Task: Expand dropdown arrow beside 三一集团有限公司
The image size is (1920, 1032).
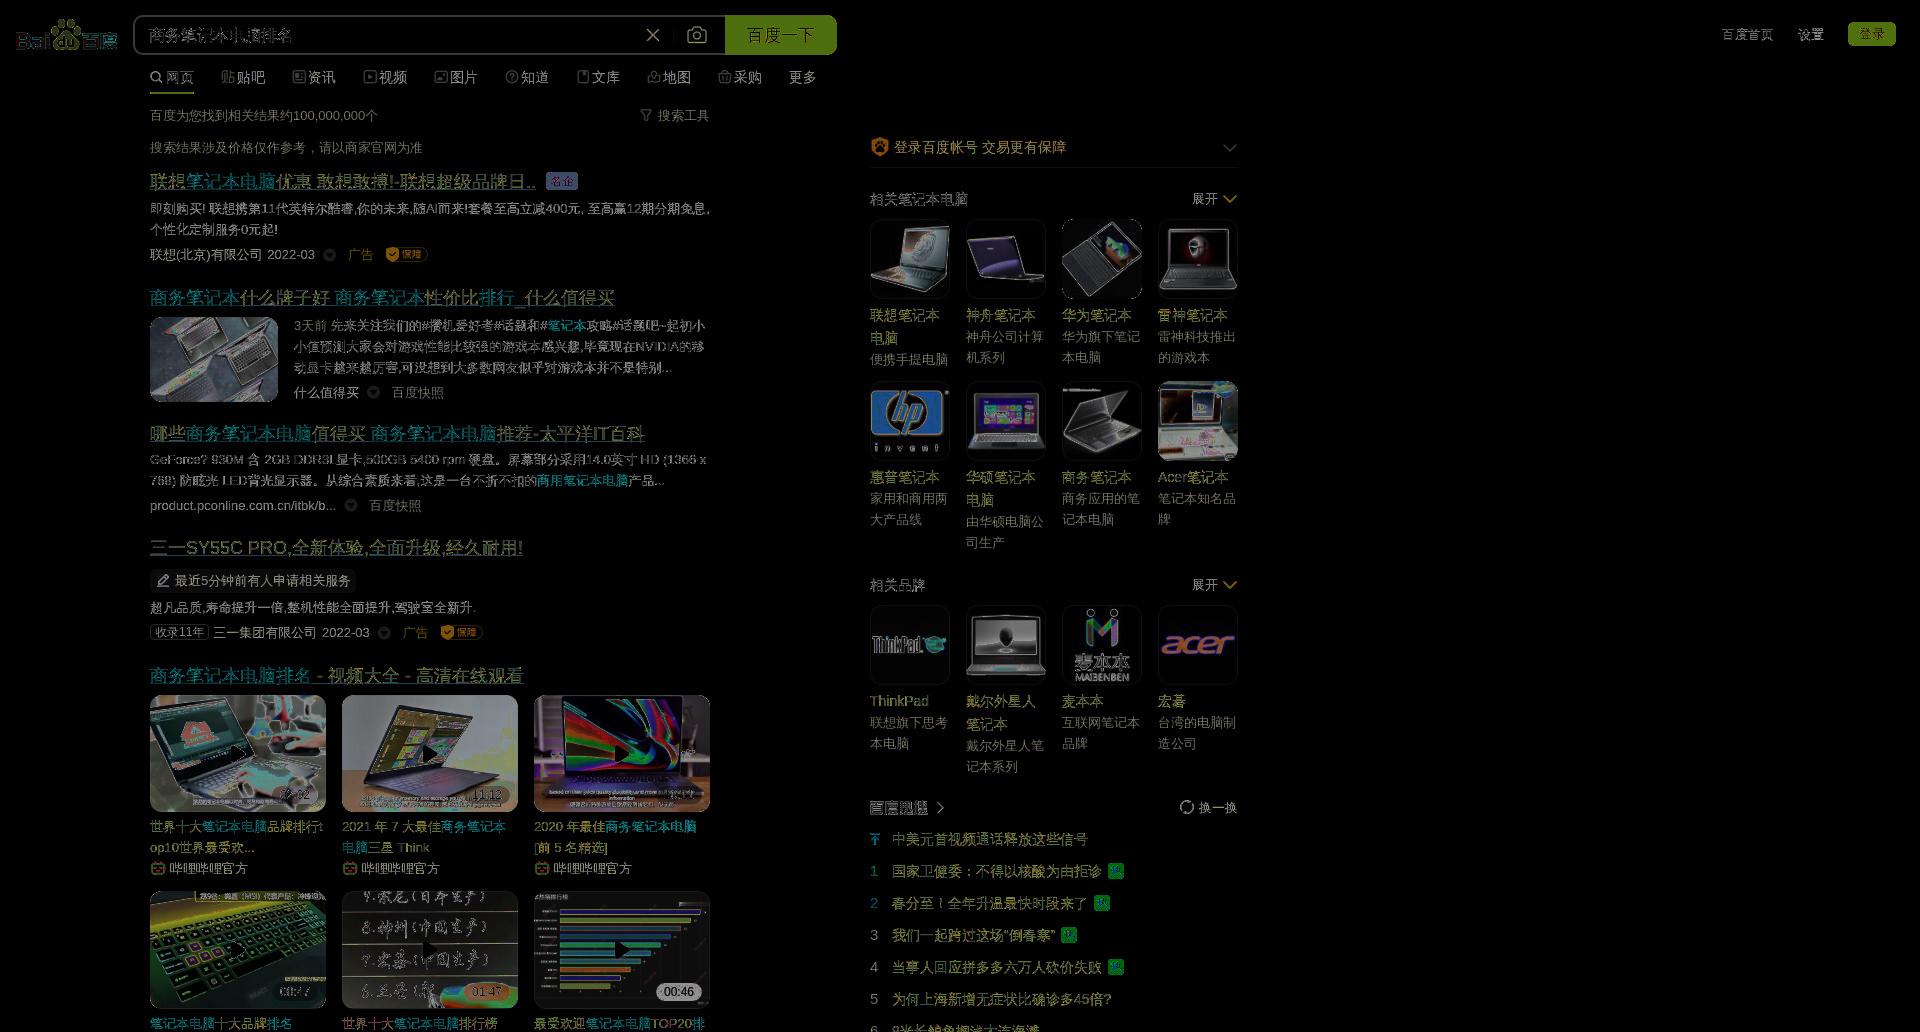Action: (x=384, y=633)
